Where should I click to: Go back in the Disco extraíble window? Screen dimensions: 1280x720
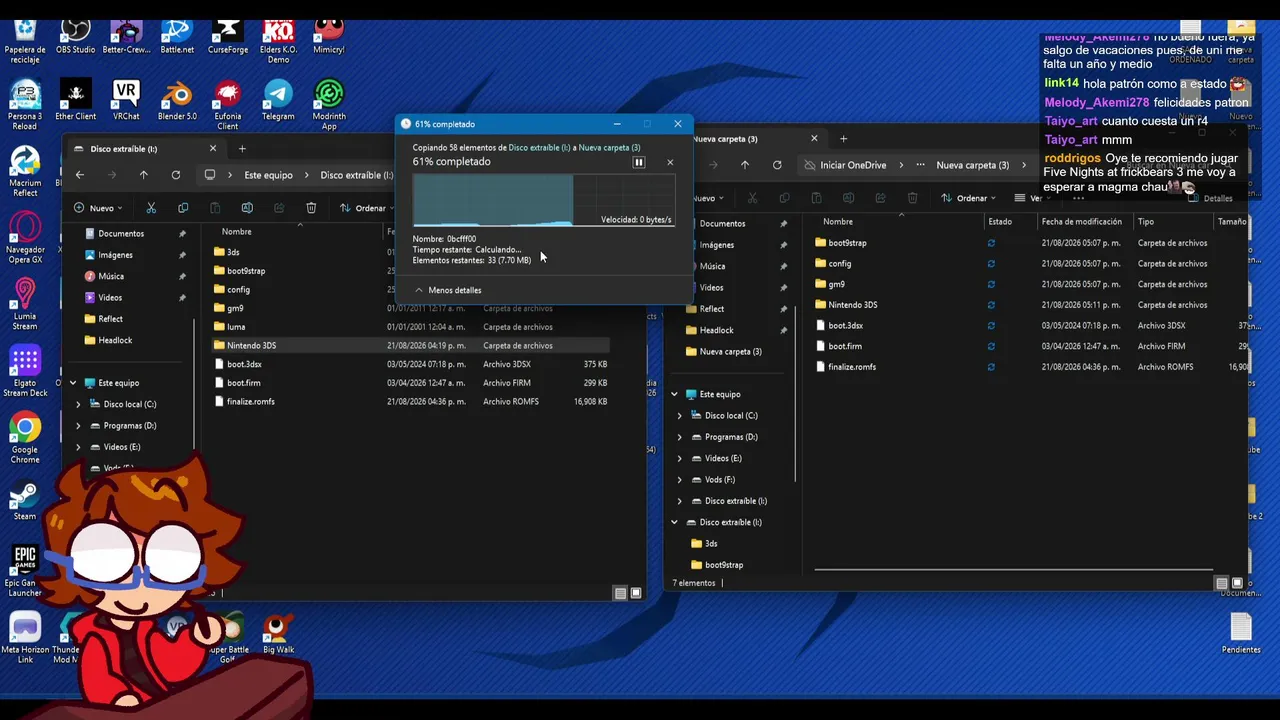(80, 175)
